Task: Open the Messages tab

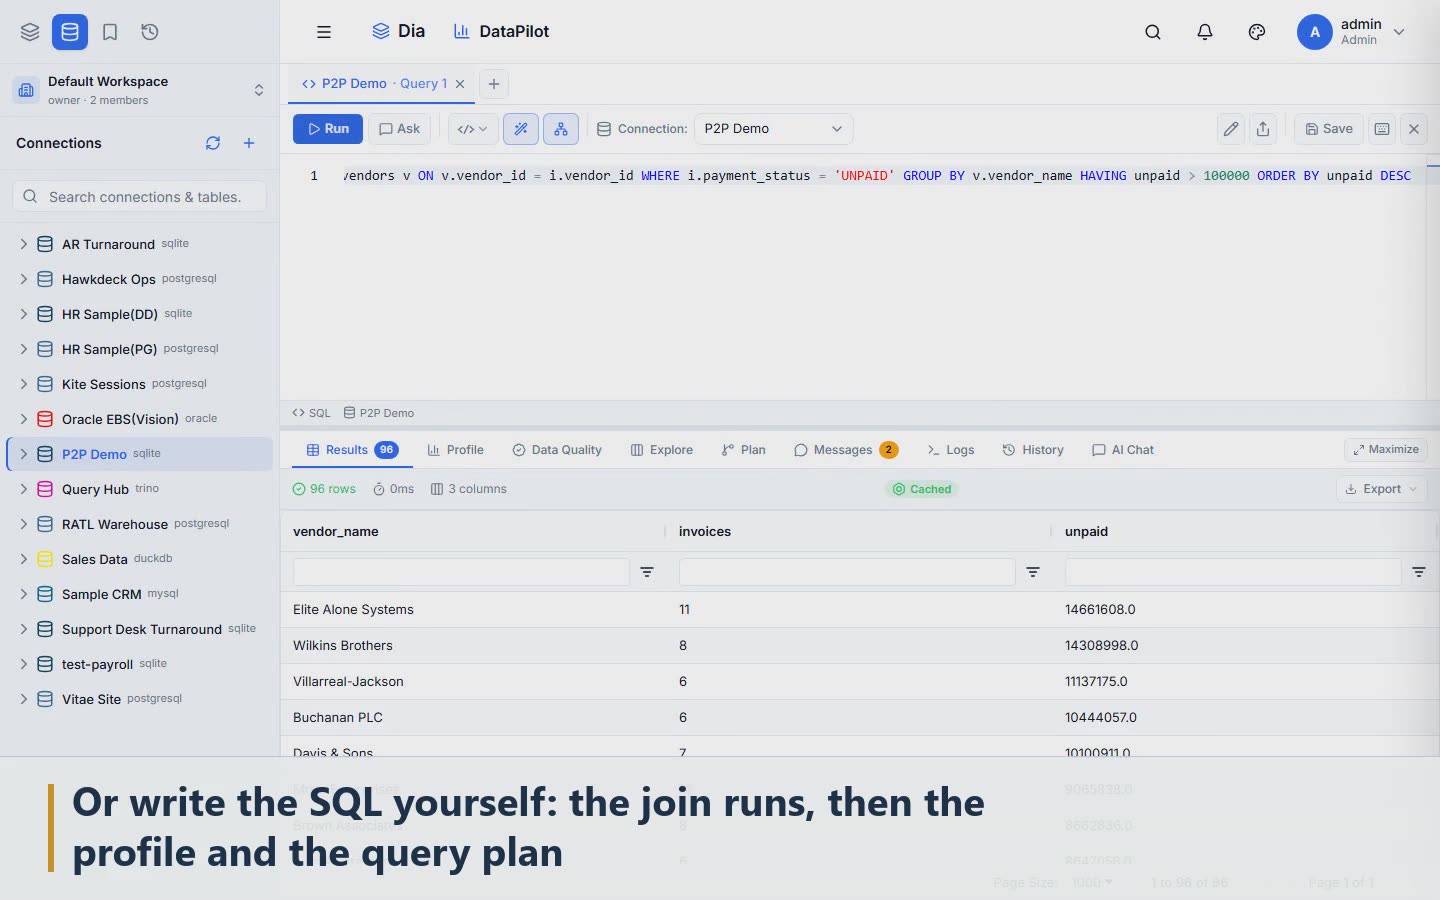Action: tap(846, 450)
